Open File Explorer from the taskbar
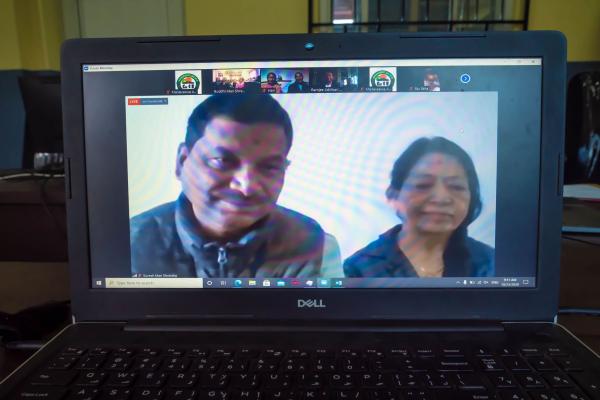 pyautogui.click(x=251, y=283)
